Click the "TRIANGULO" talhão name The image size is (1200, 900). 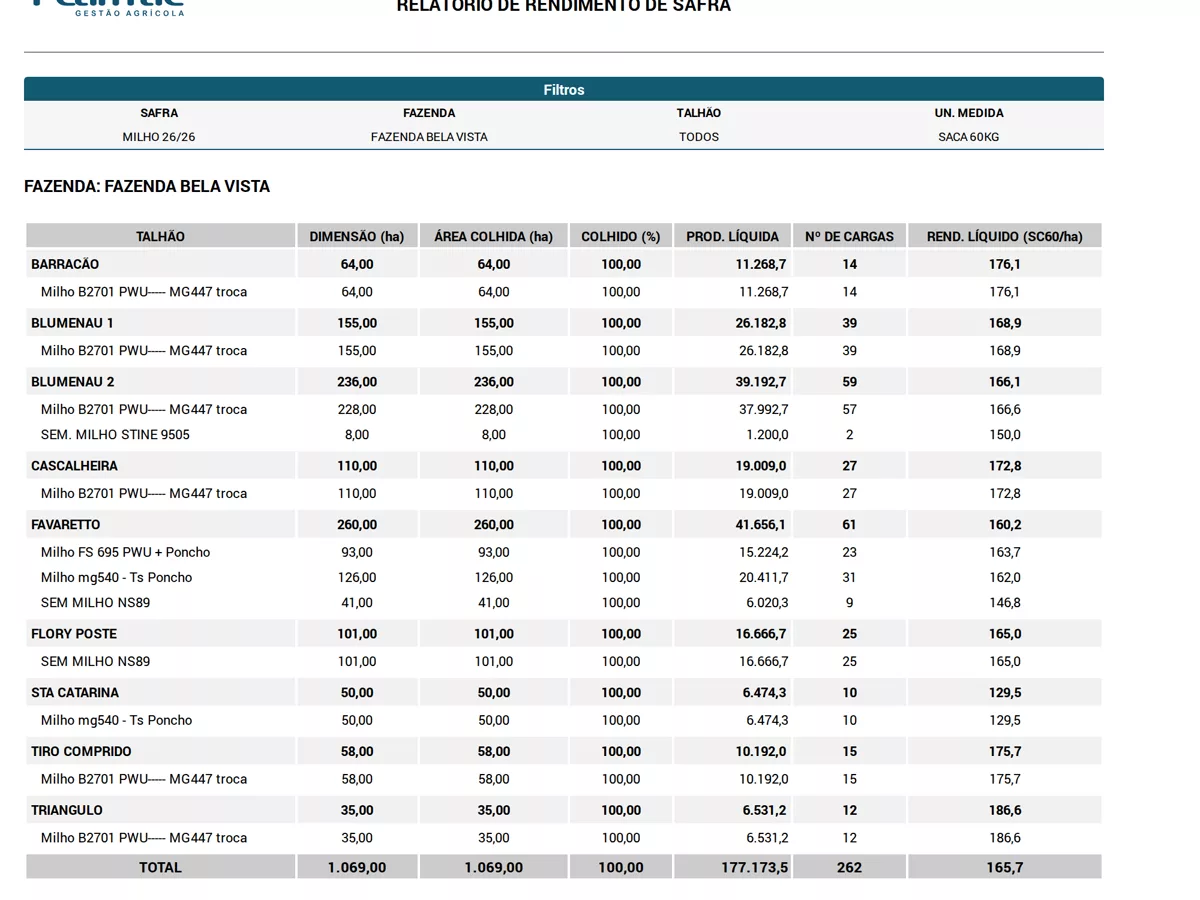(x=66, y=811)
